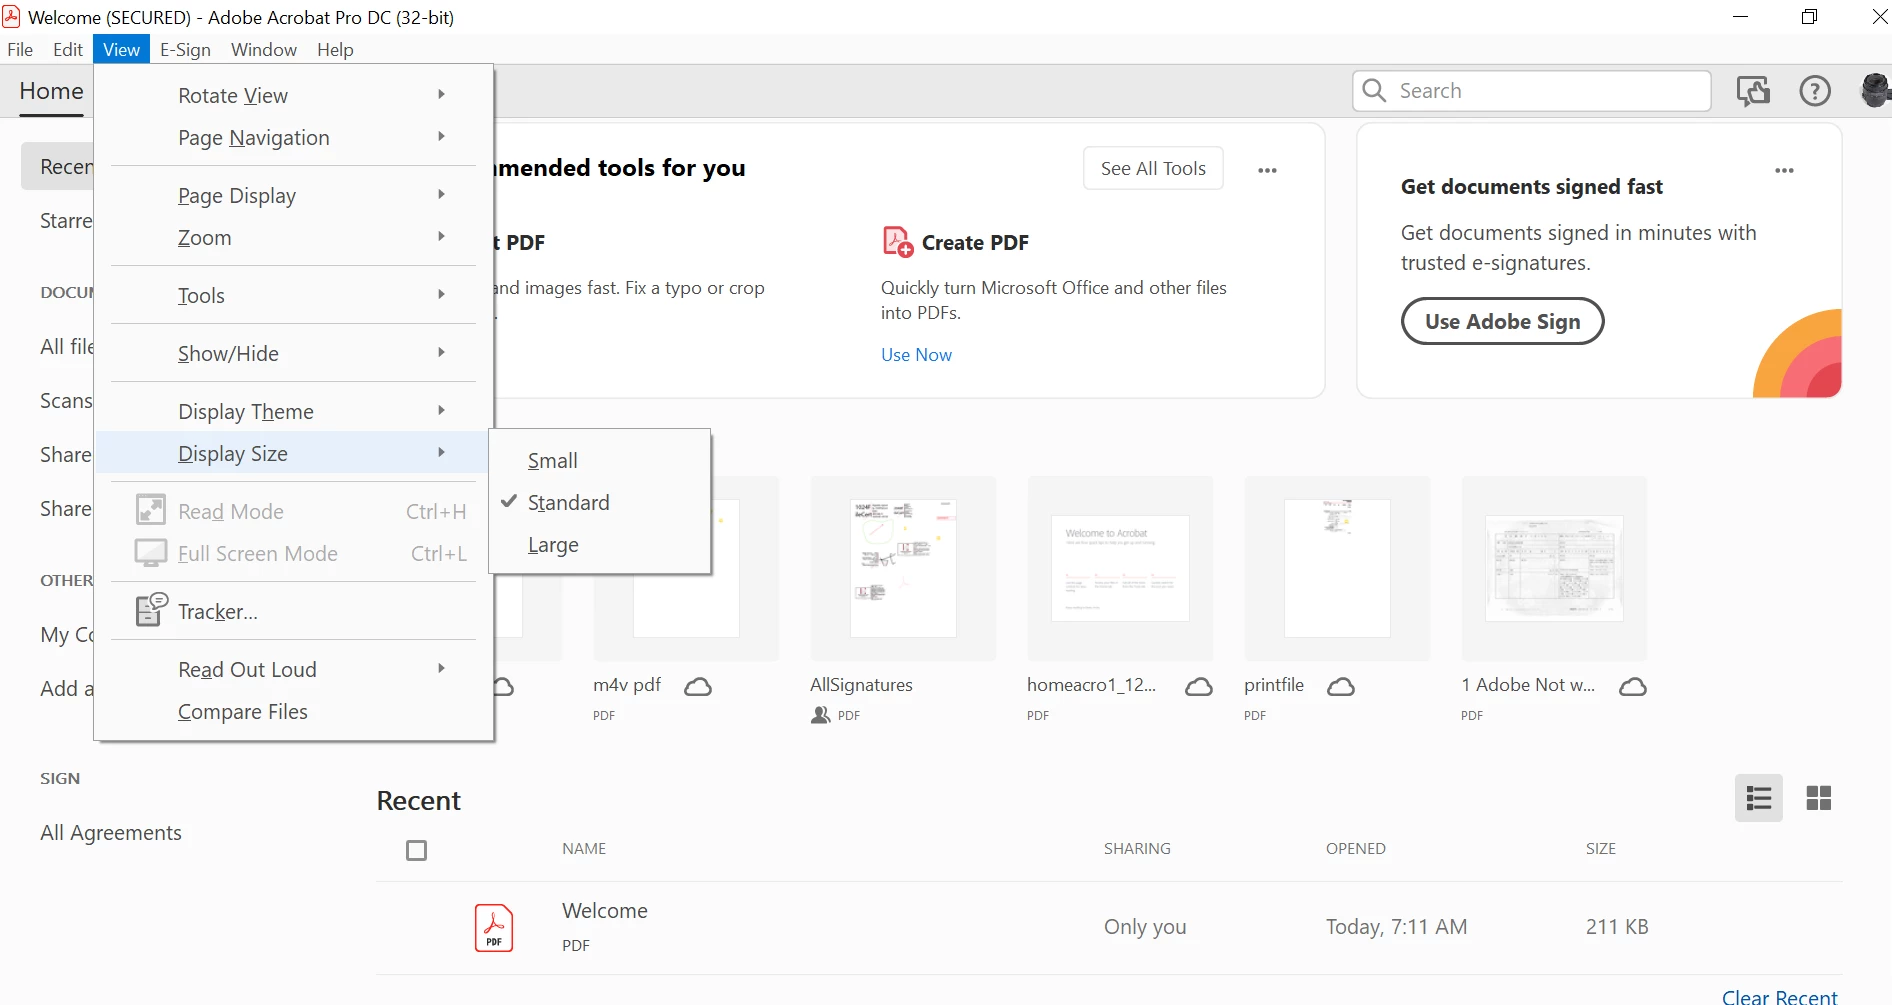
Task: Click the Acrobat app icon in title bar
Action: 12,17
